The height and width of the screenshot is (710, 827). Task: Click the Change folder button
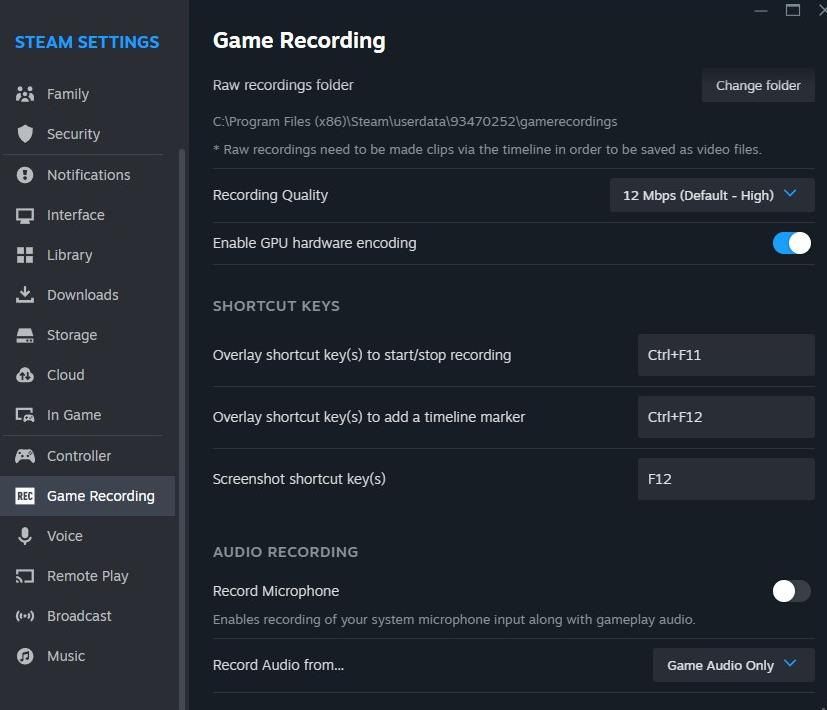click(x=758, y=85)
